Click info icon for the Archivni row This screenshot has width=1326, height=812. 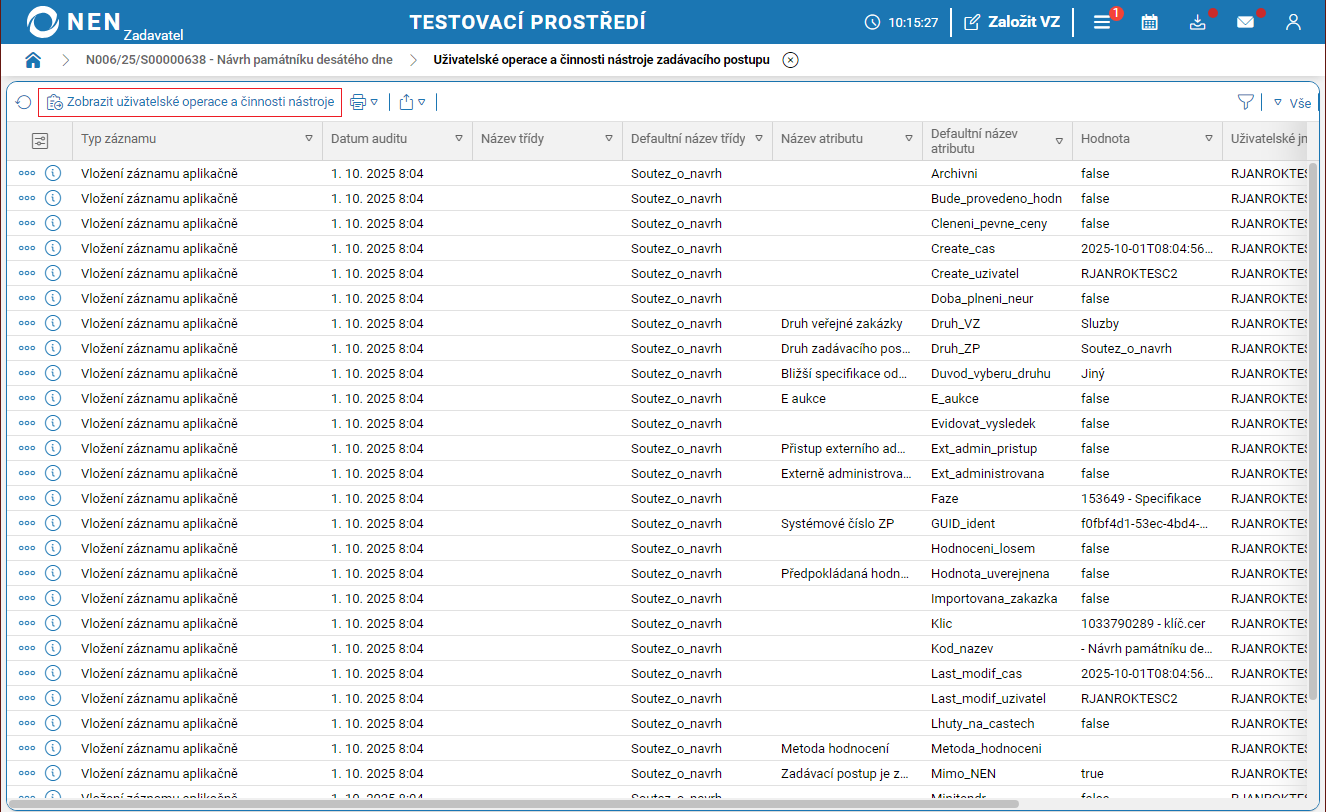click(53, 173)
